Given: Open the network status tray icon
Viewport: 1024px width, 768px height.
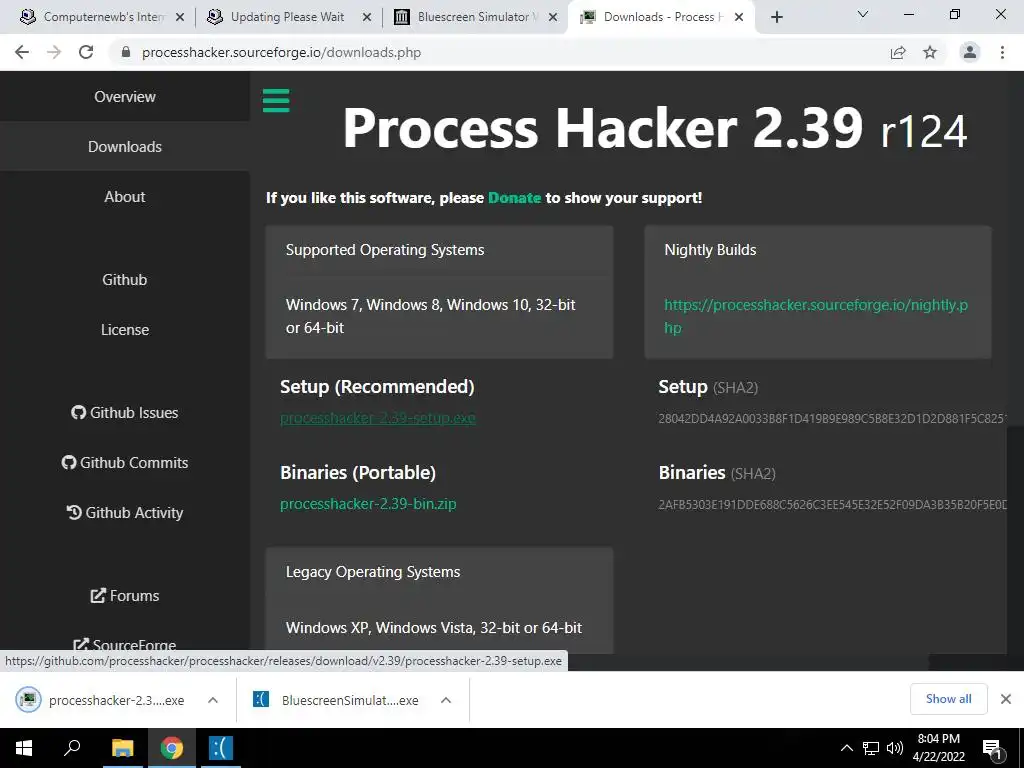Looking at the screenshot, I should pyautogui.click(x=871, y=748).
